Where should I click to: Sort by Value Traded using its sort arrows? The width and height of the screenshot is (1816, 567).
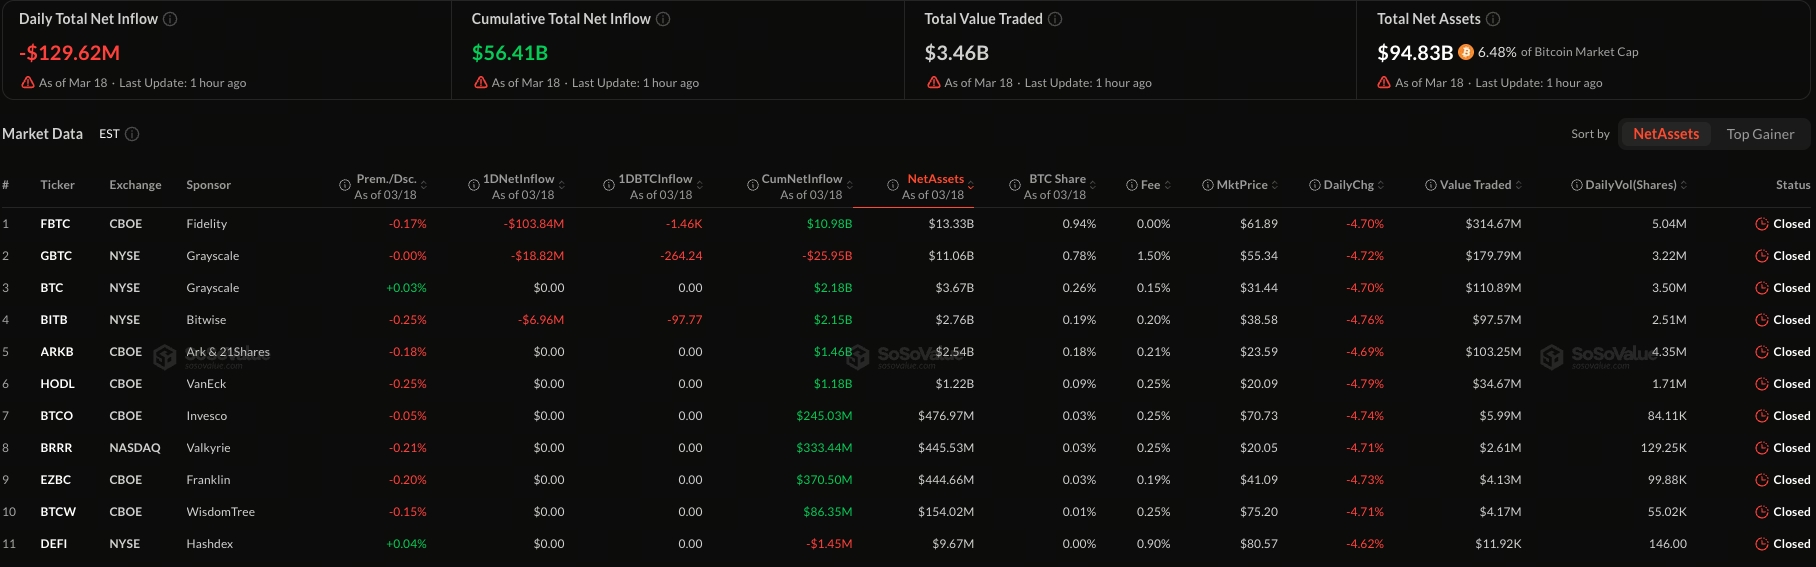coord(1519,185)
